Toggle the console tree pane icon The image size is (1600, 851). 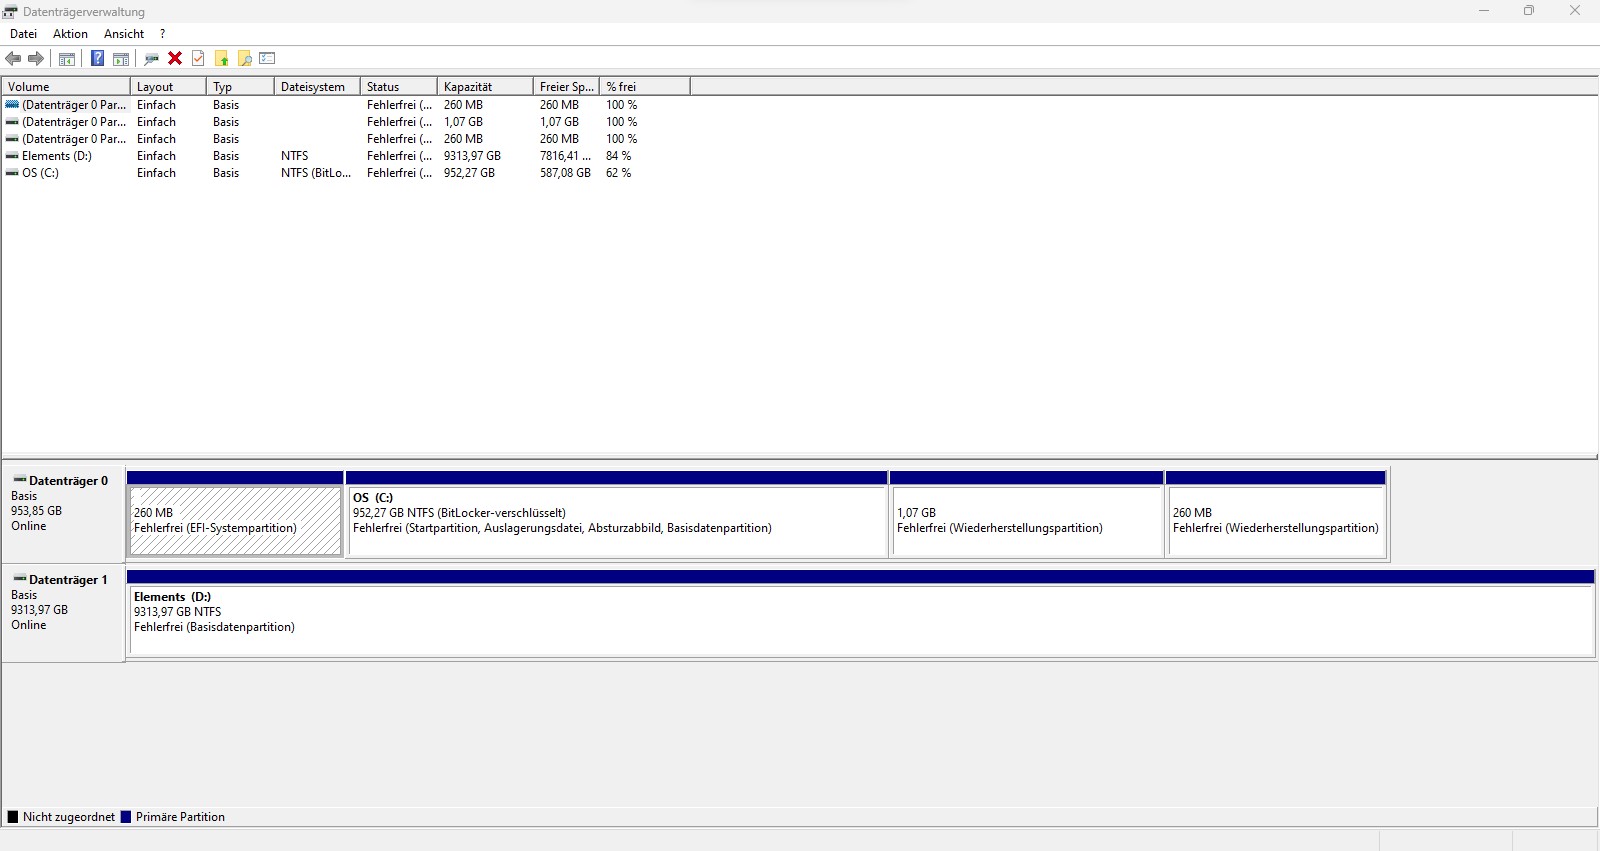67,59
